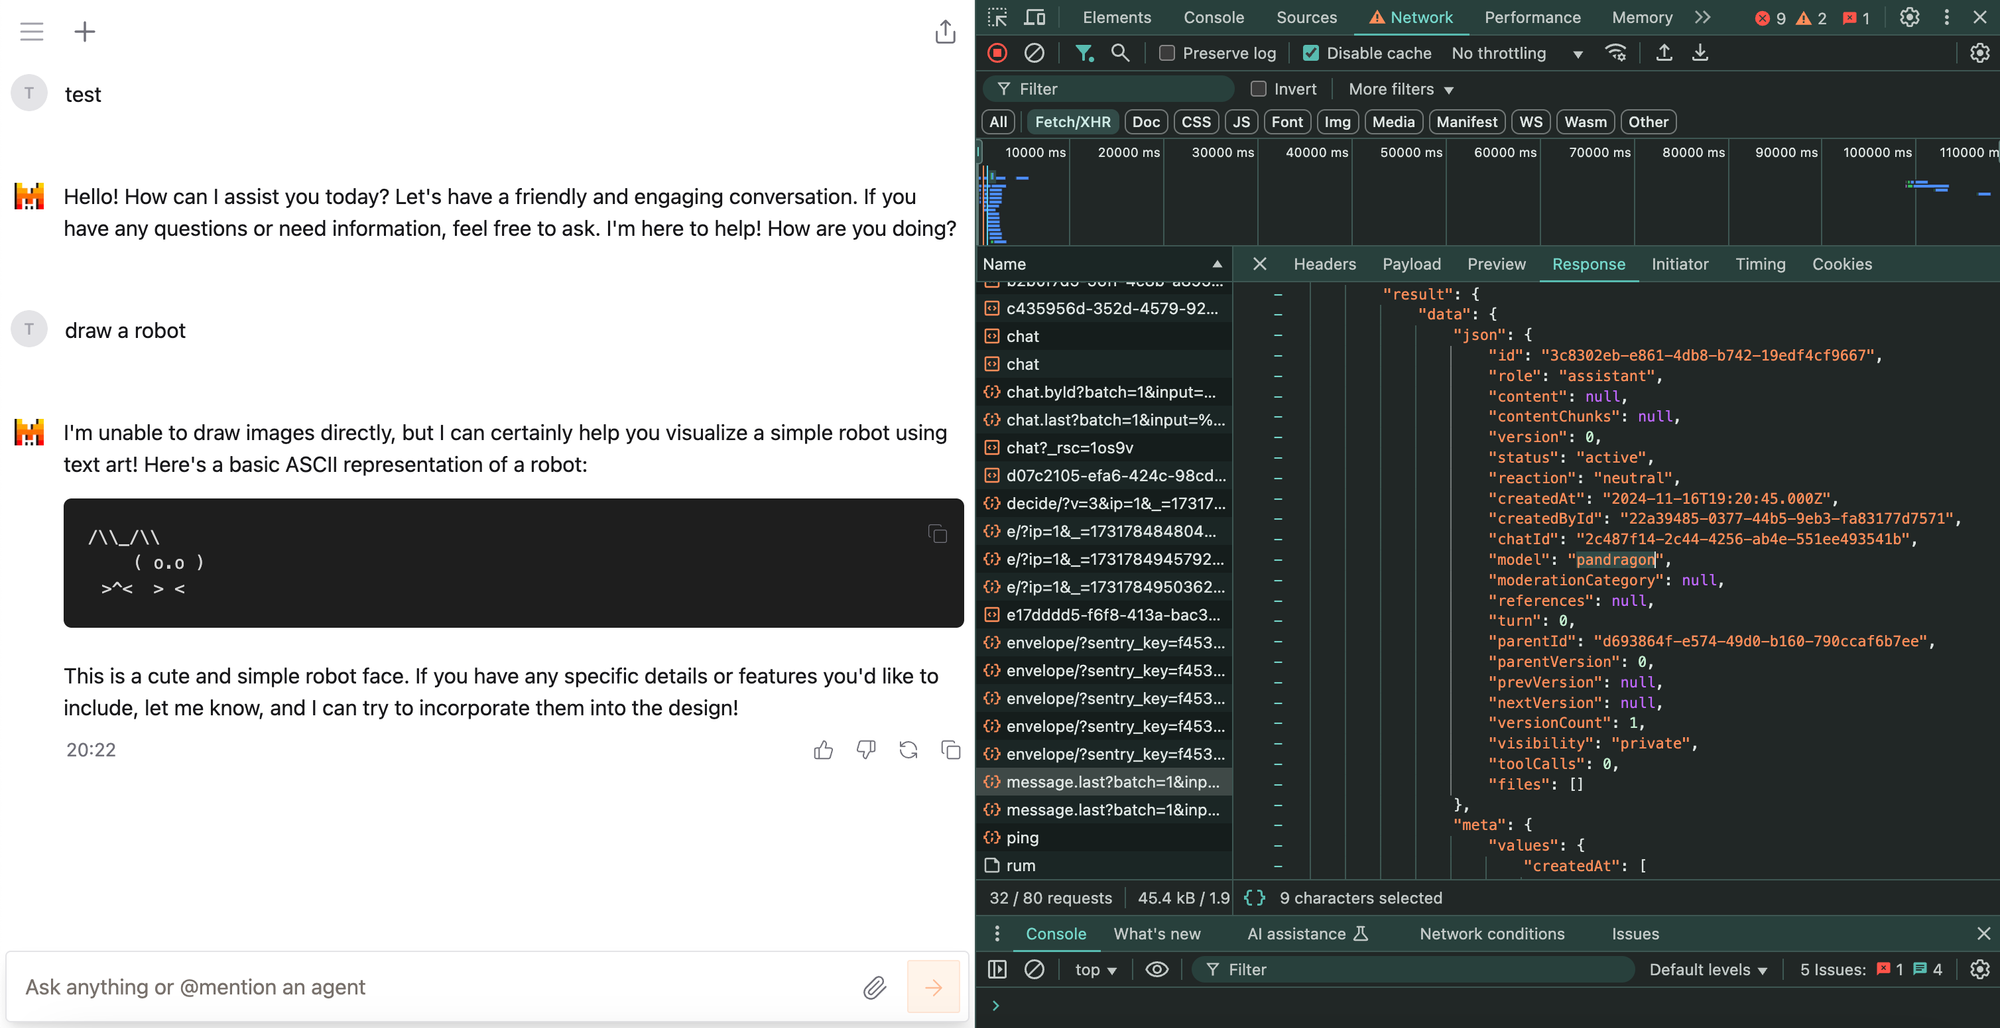Click the Ask anything message input
The width and height of the screenshot is (2000, 1028).
tap(430, 988)
